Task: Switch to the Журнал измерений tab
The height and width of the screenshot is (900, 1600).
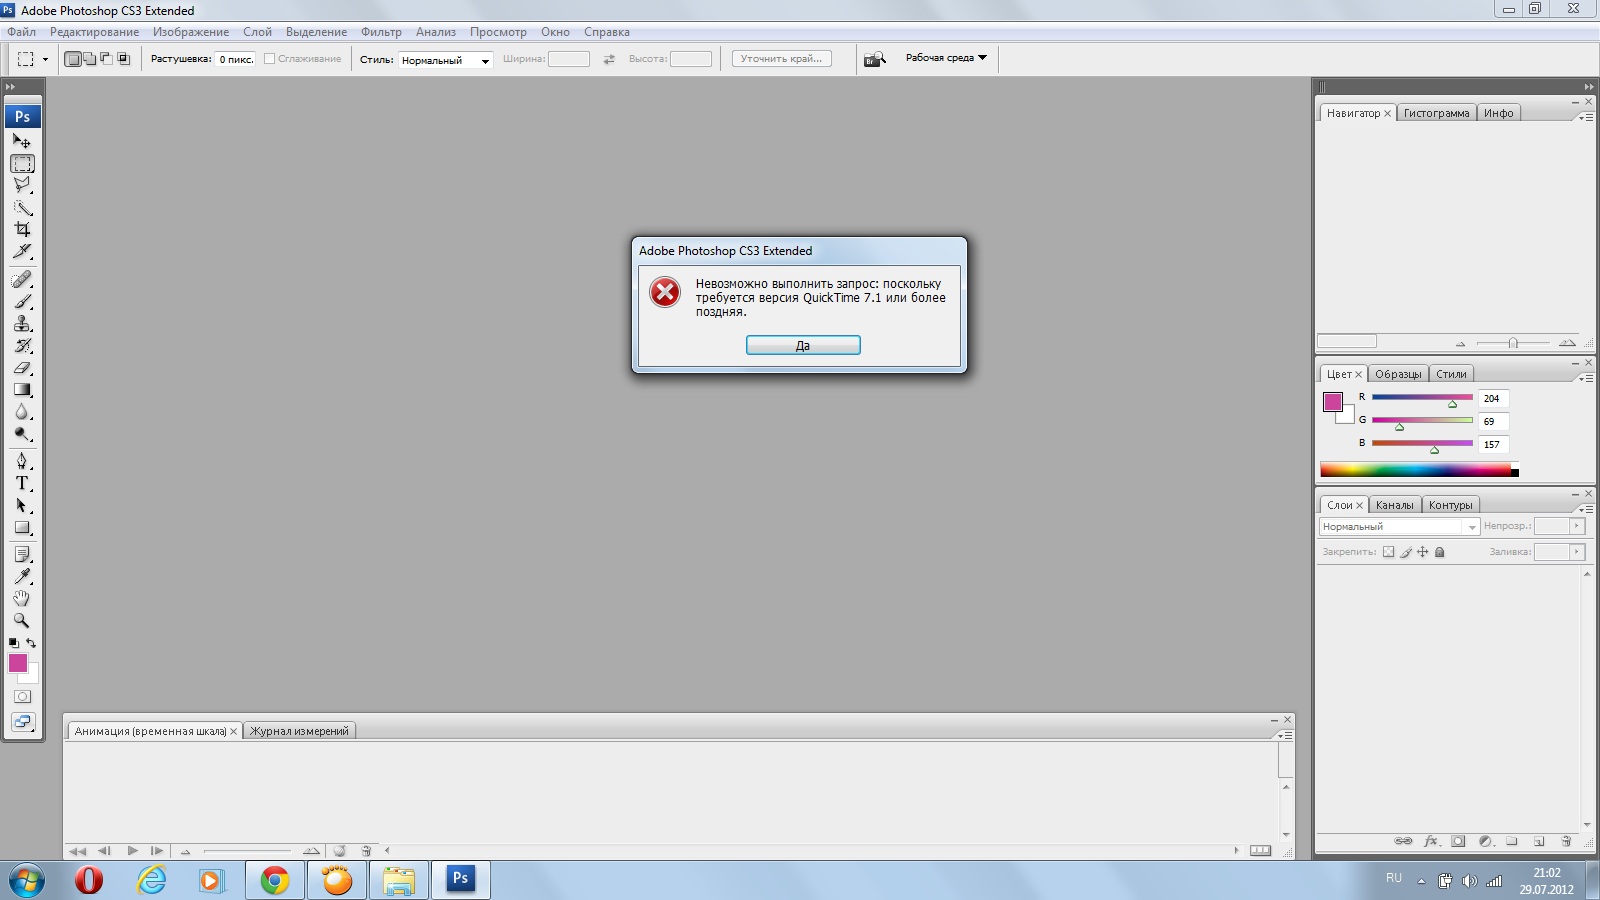Action: click(x=299, y=731)
